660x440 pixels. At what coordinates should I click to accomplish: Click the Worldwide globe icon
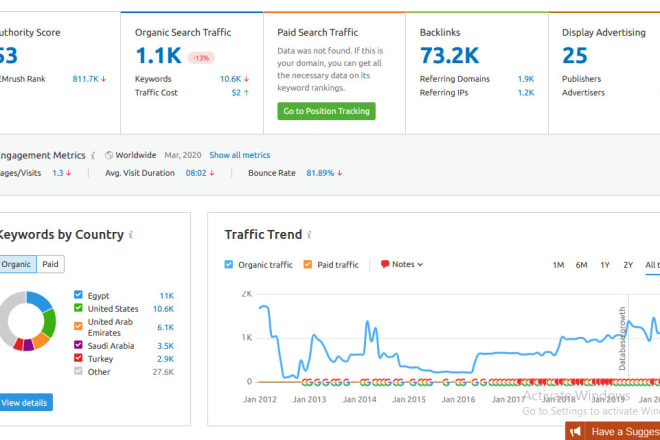click(x=109, y=155)
